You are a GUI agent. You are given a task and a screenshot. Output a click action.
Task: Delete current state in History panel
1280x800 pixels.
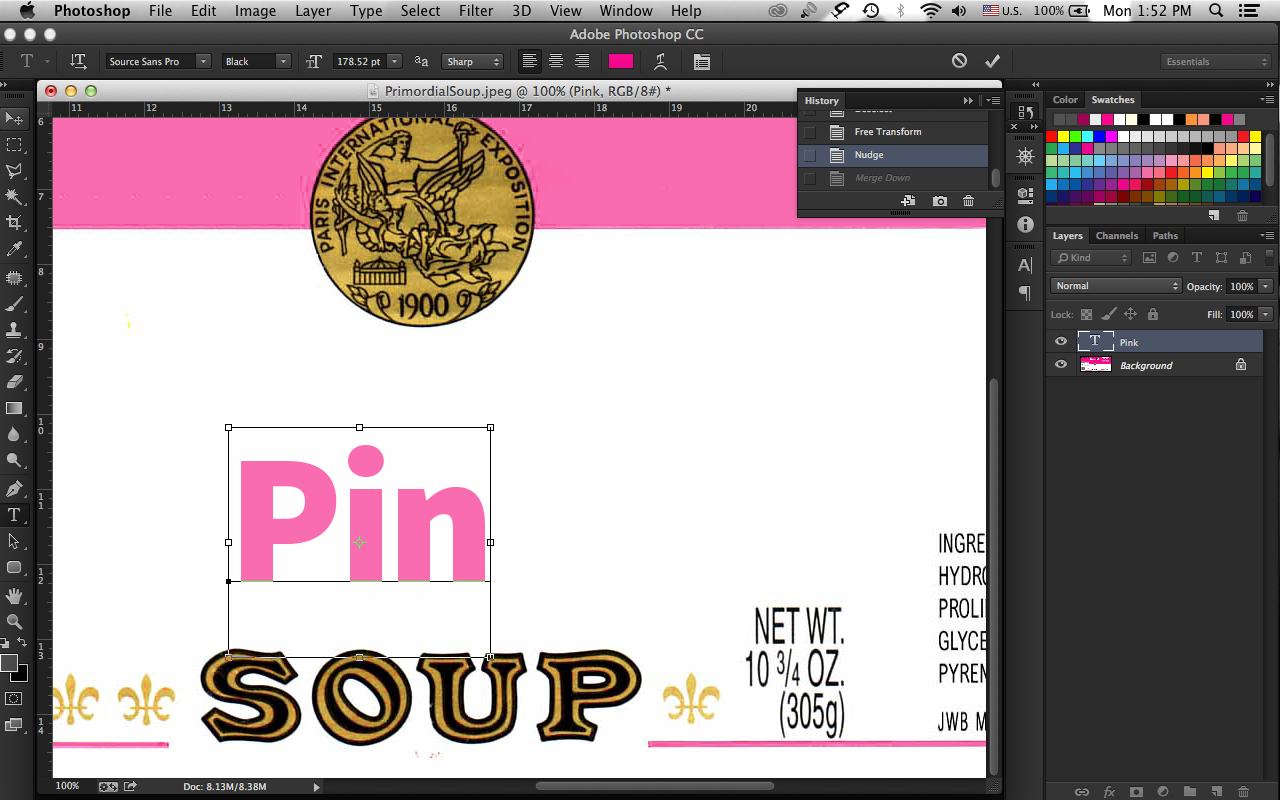pyautogui.click(x=968, y=201)
